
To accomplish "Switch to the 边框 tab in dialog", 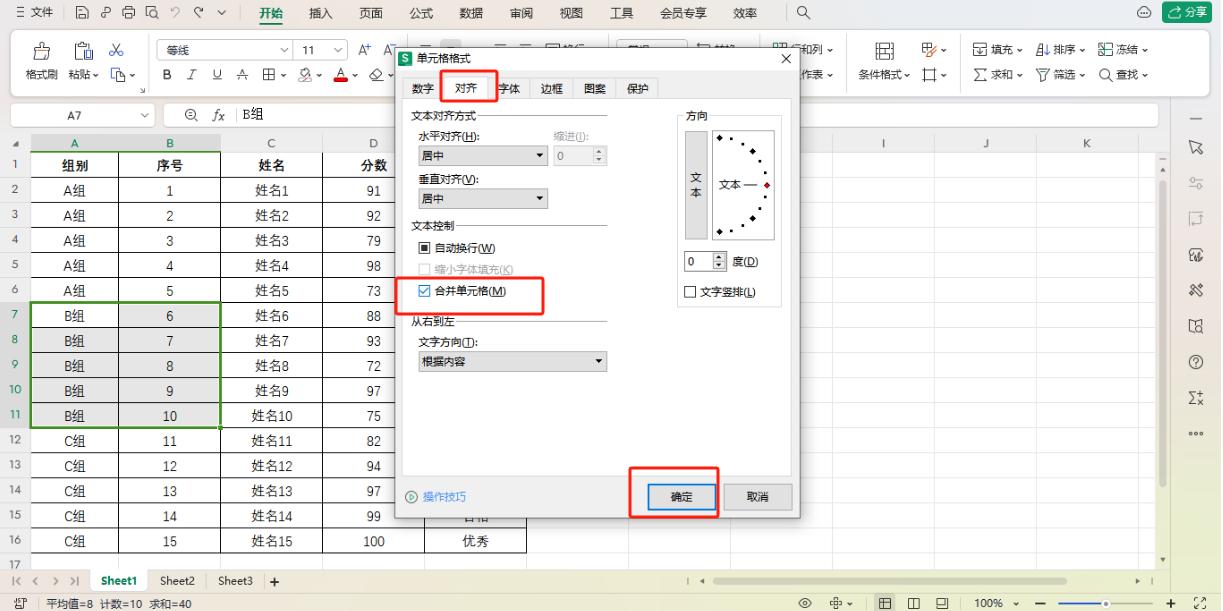I will (551, 89).
